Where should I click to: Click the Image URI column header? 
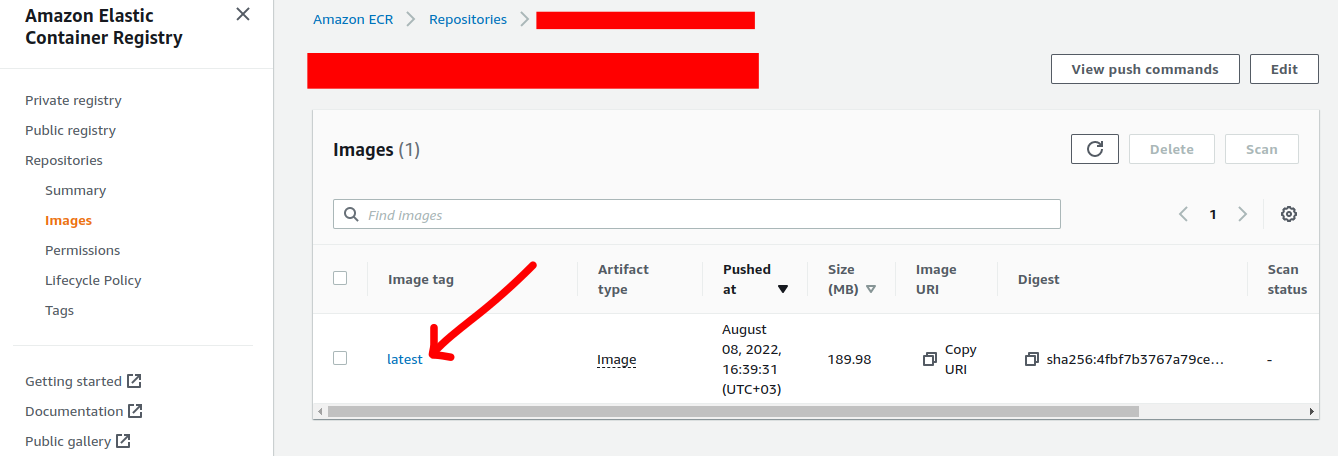[x=936, y=279]
